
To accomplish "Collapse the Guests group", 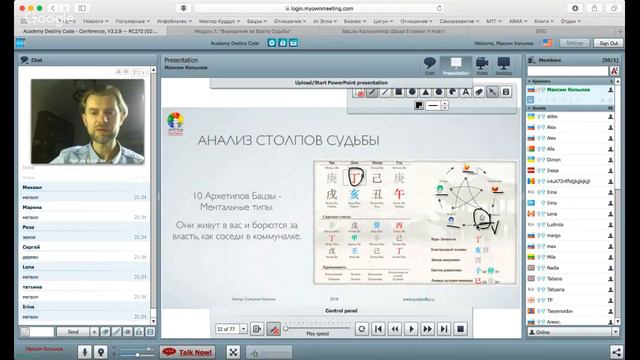I will click(x=571, y=108).
